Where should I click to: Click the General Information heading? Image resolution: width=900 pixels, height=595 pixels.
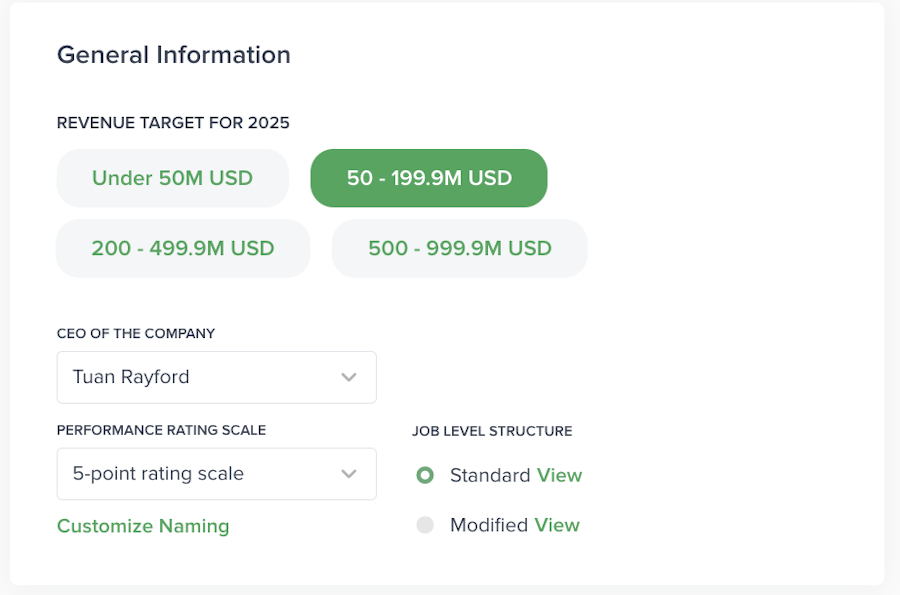tap(174, 54)
